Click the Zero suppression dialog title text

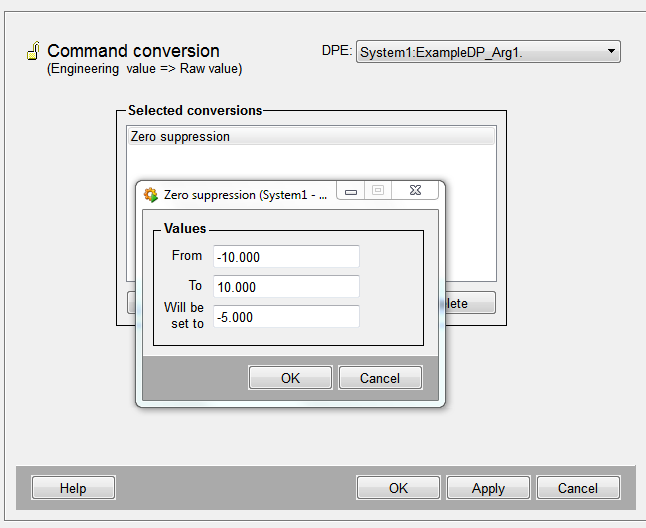pyautogui.click(x=245, y=195)
